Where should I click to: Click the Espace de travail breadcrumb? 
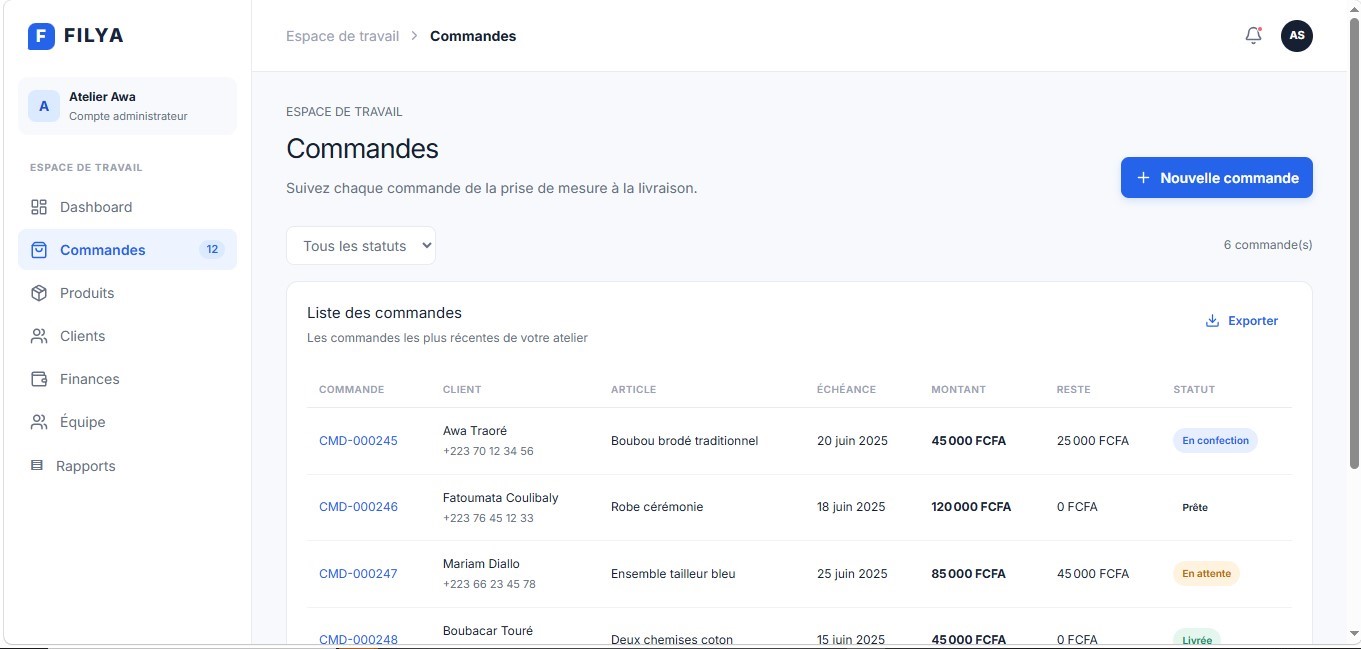click(342, 36)
